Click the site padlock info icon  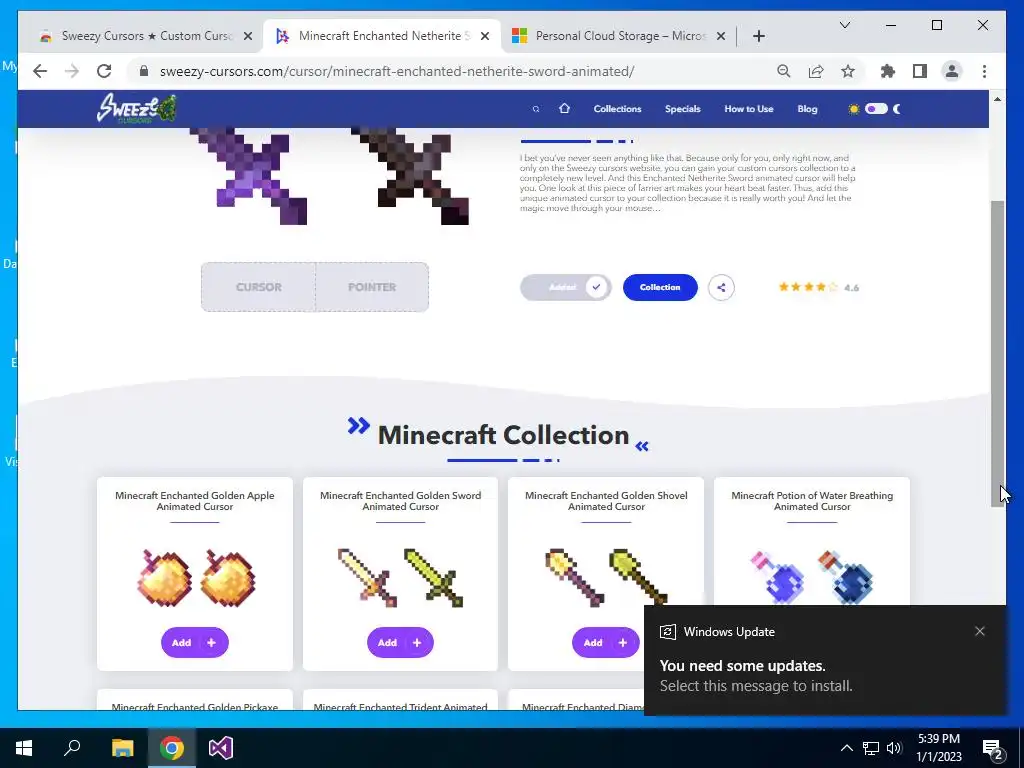[x=144, y=71]
